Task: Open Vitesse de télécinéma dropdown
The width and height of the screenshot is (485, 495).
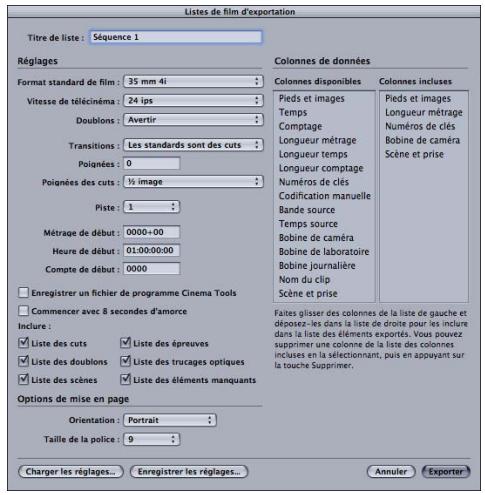Action: (x=193, y=100)
